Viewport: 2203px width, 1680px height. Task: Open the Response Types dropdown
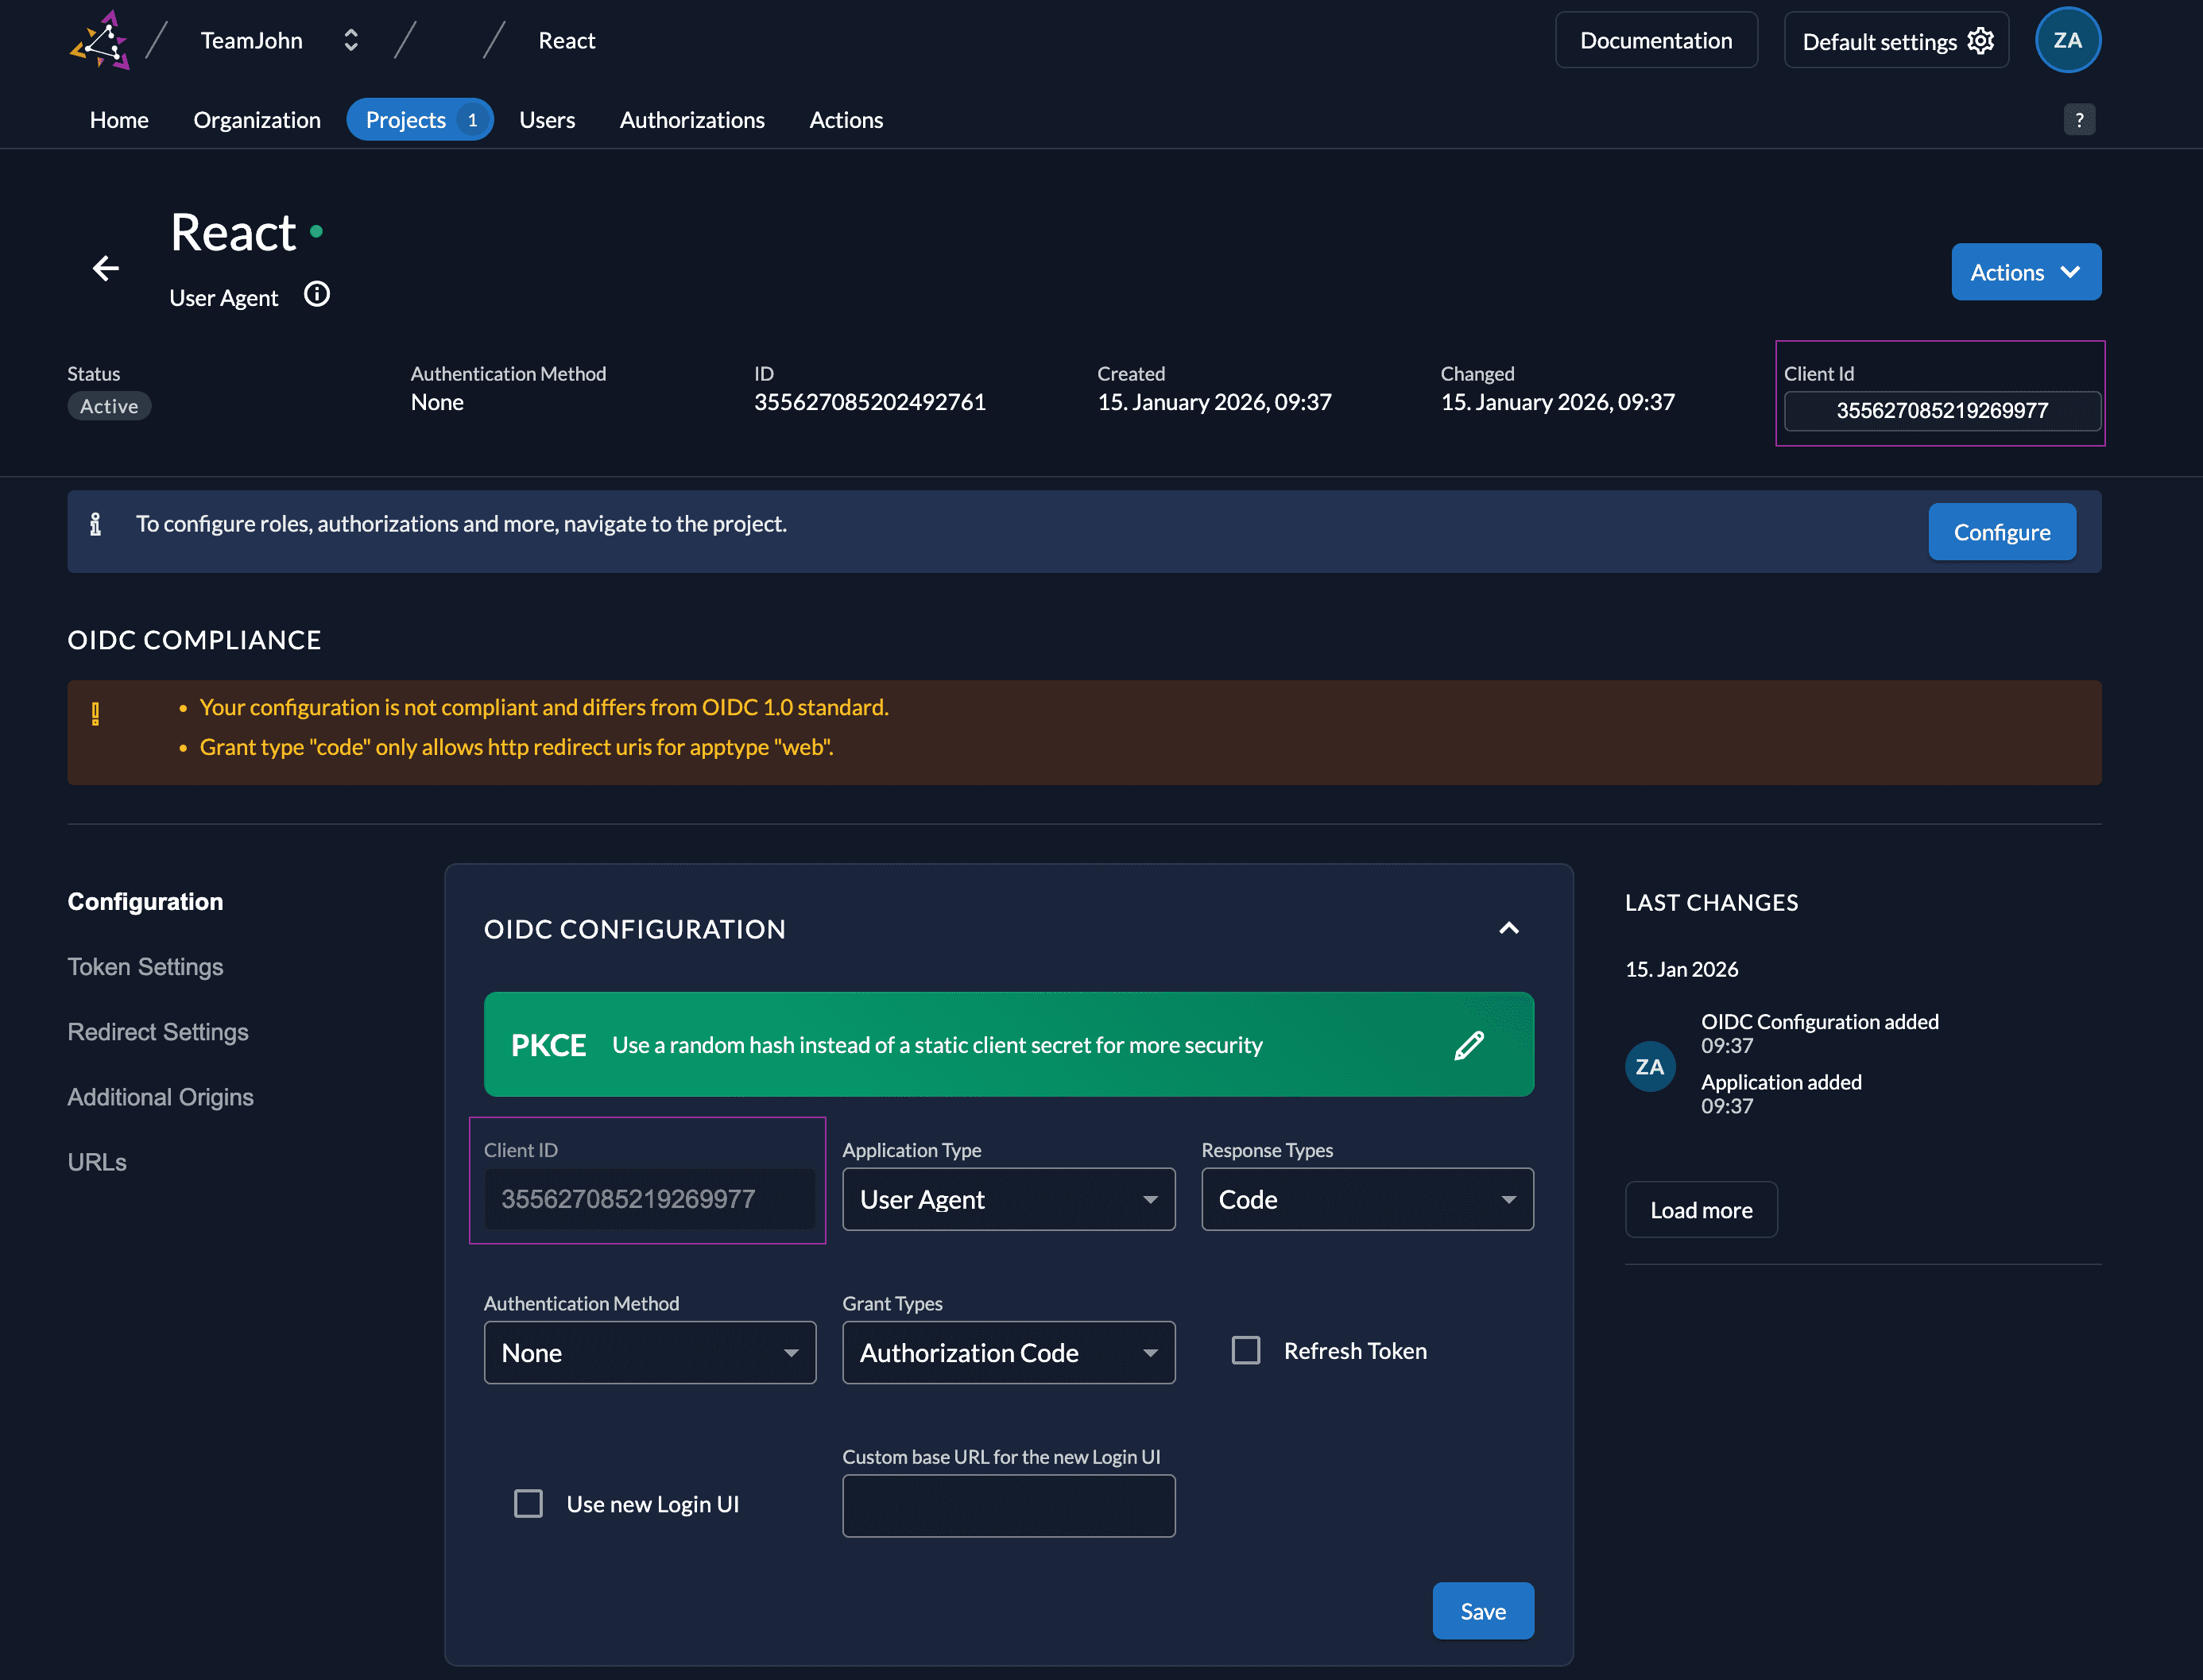tap(1366, 1199)
